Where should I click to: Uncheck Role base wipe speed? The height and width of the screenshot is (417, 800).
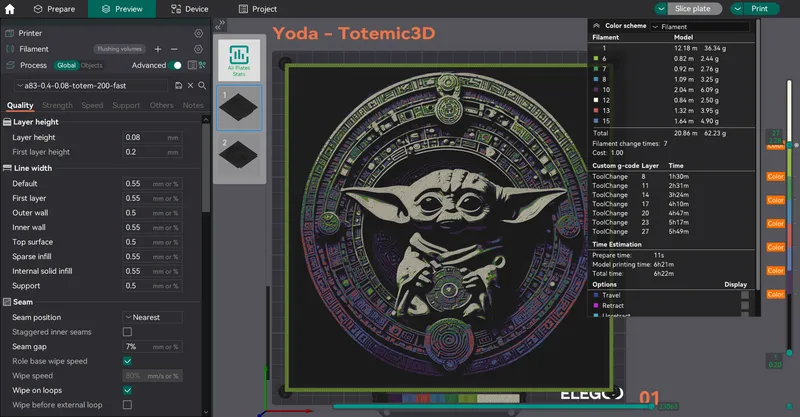[128, 361]
